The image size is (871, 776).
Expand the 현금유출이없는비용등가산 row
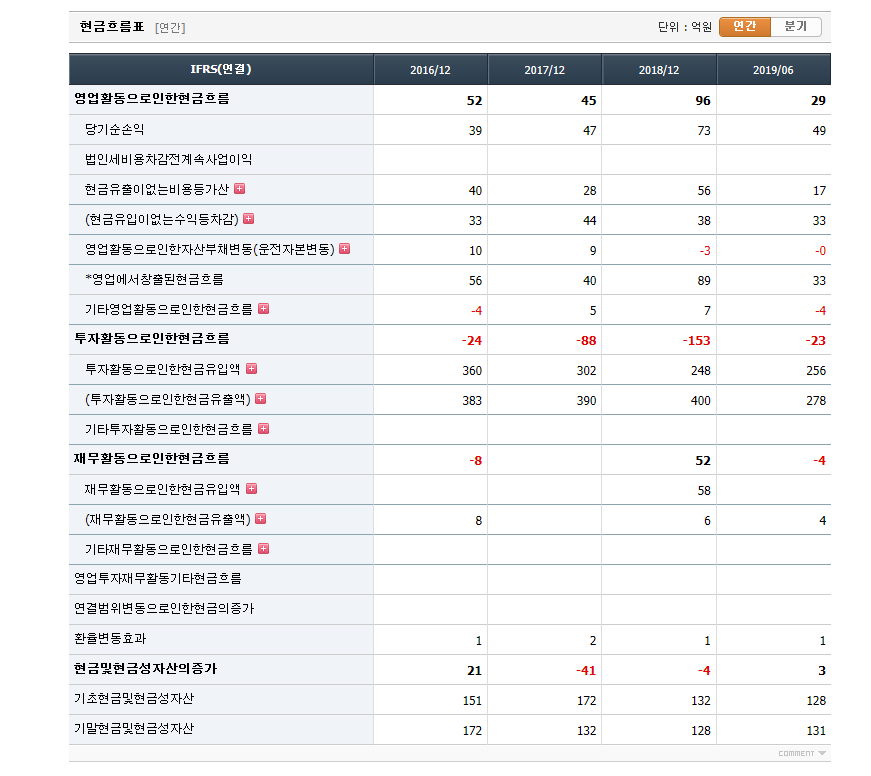click(239, 189)
